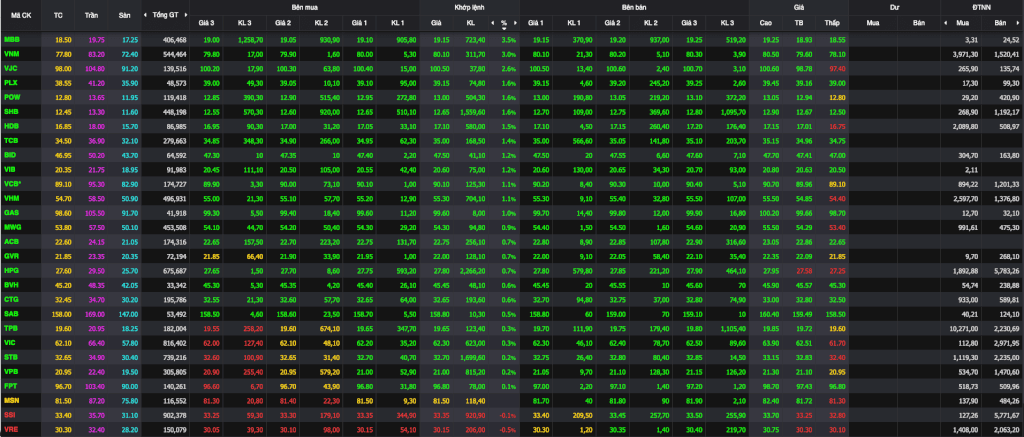Open VNM stock symbol
The height and width of the screenshot is (437, 1024).
point(12,54)
